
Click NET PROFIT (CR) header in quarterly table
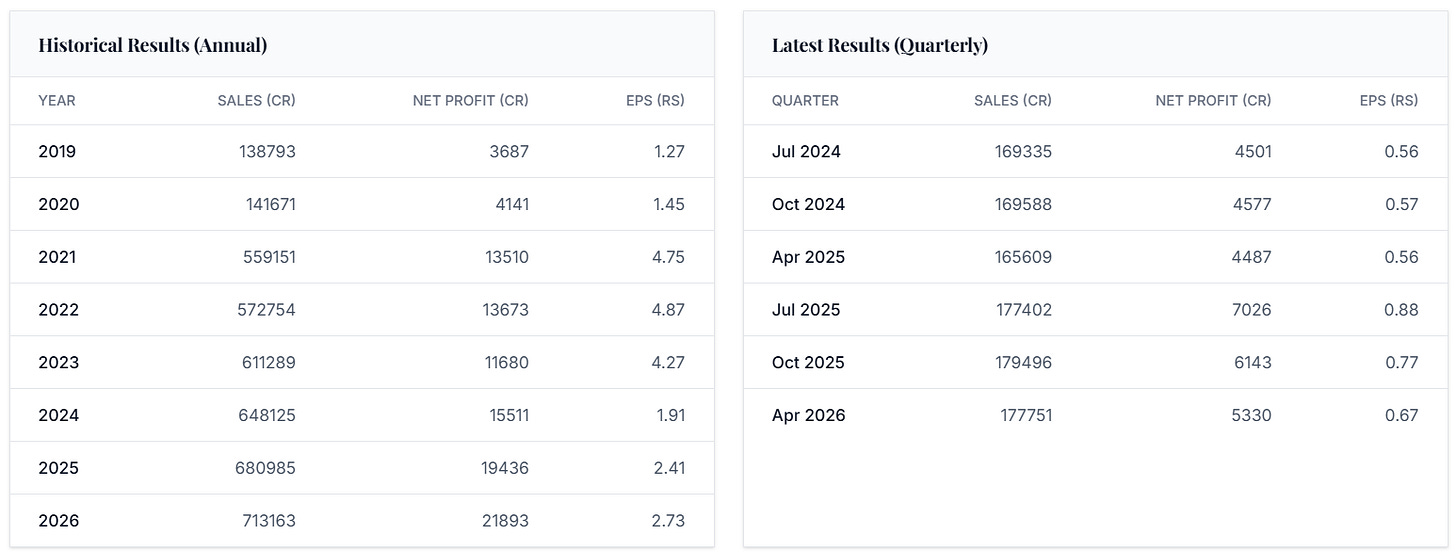tap(1214, 101)
